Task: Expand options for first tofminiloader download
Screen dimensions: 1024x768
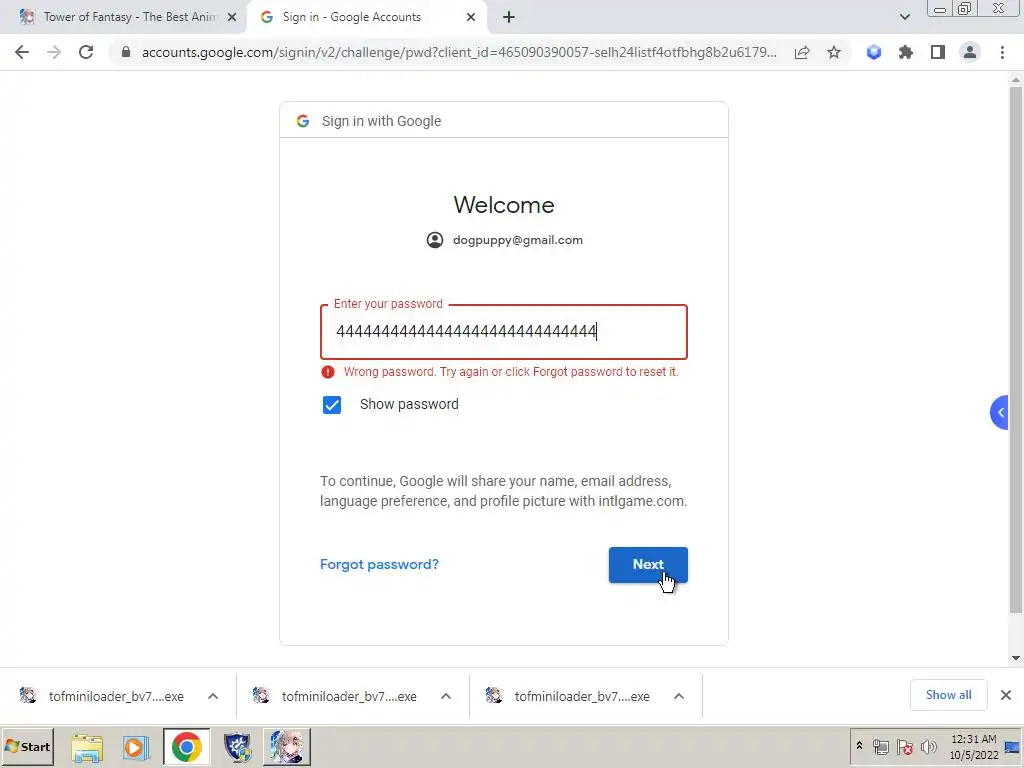Action: pyautogui.click(x=213, y=696)
